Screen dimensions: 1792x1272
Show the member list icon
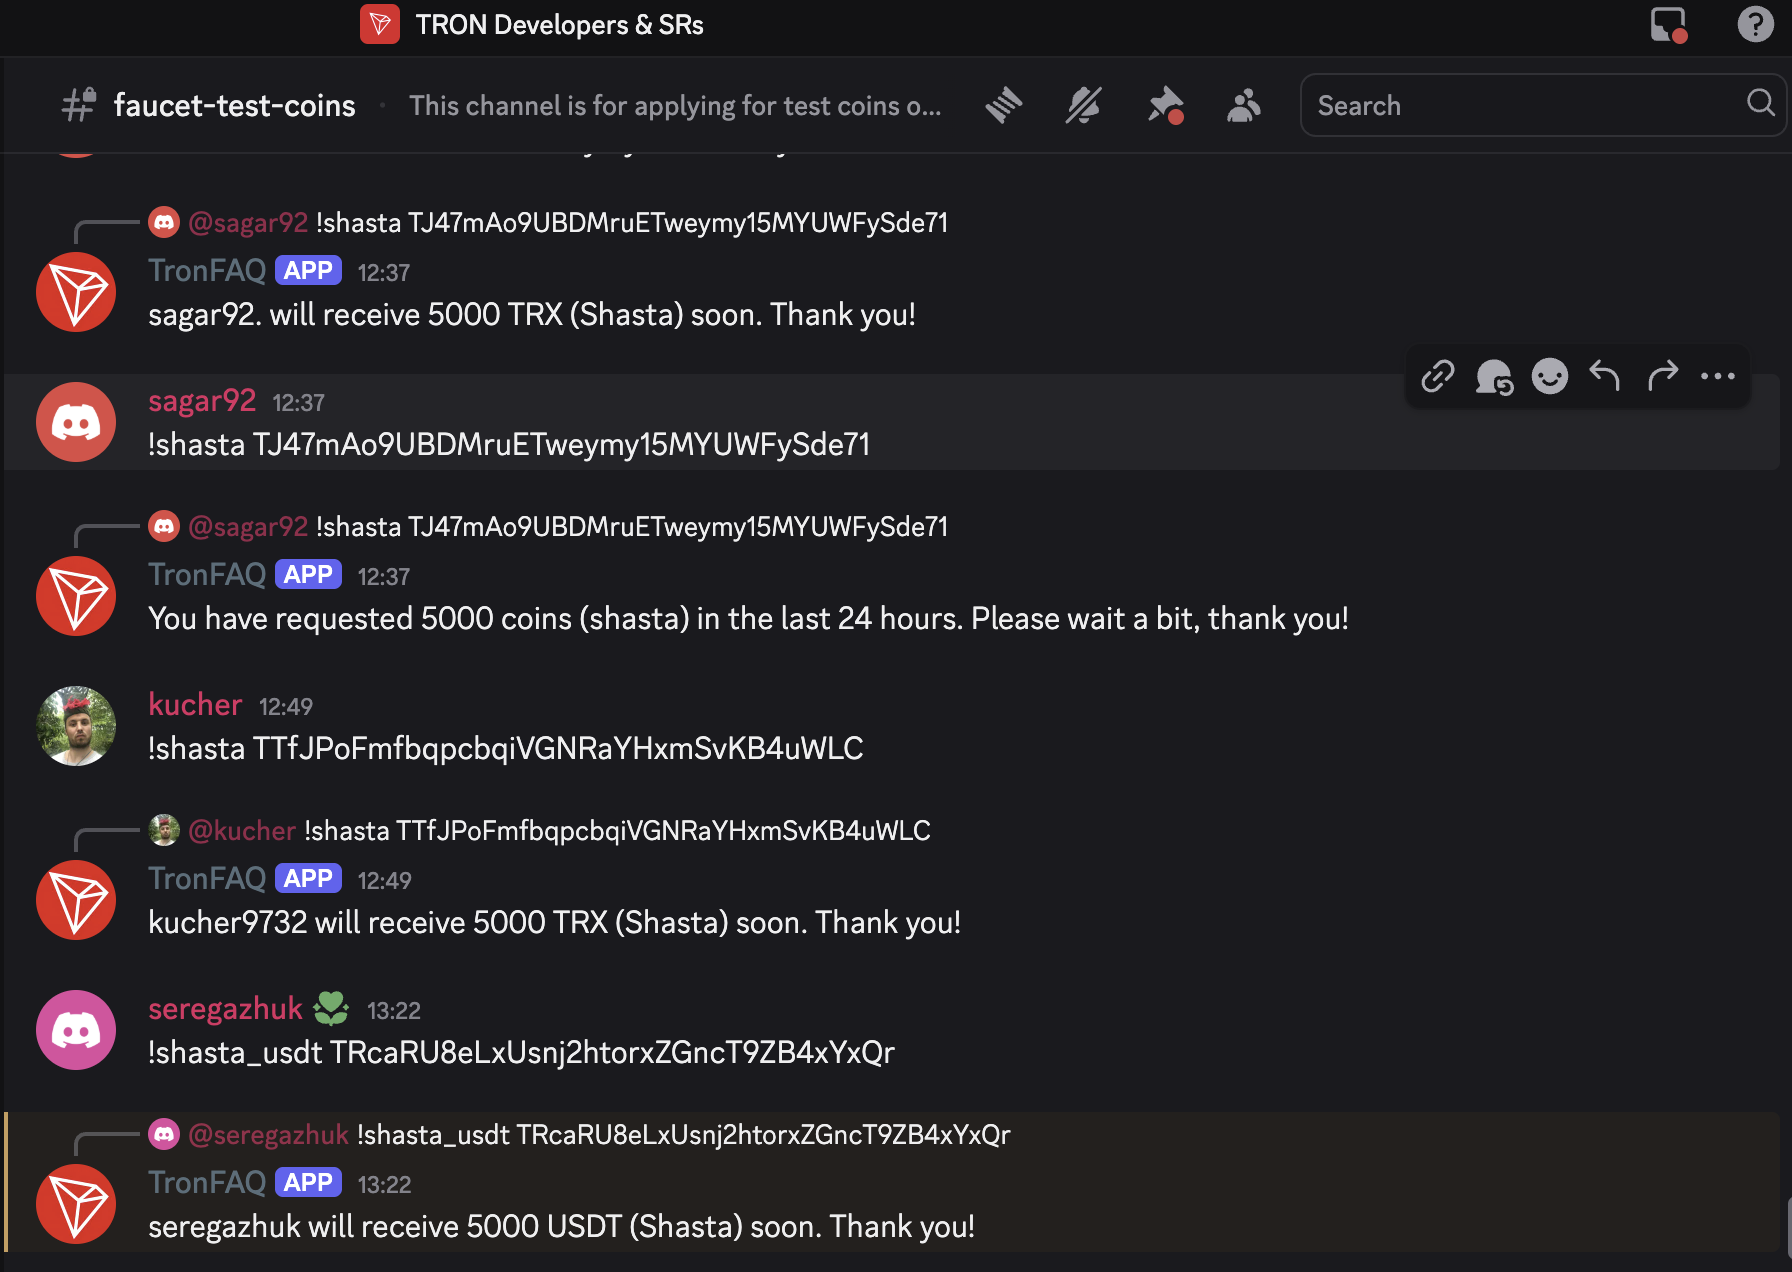1244,105
